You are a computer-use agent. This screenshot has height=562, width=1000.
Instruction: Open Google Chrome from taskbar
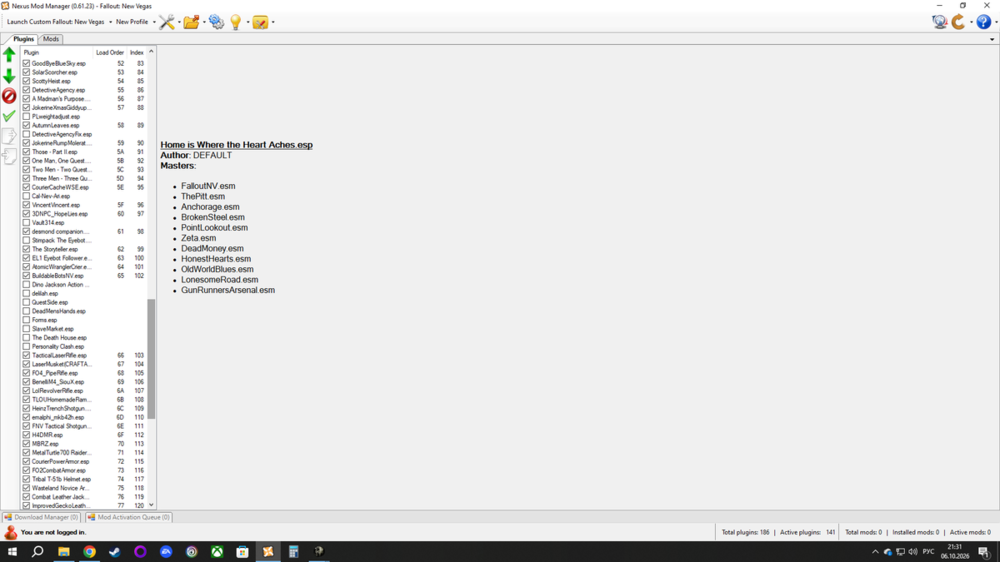[x=89, y=552]
